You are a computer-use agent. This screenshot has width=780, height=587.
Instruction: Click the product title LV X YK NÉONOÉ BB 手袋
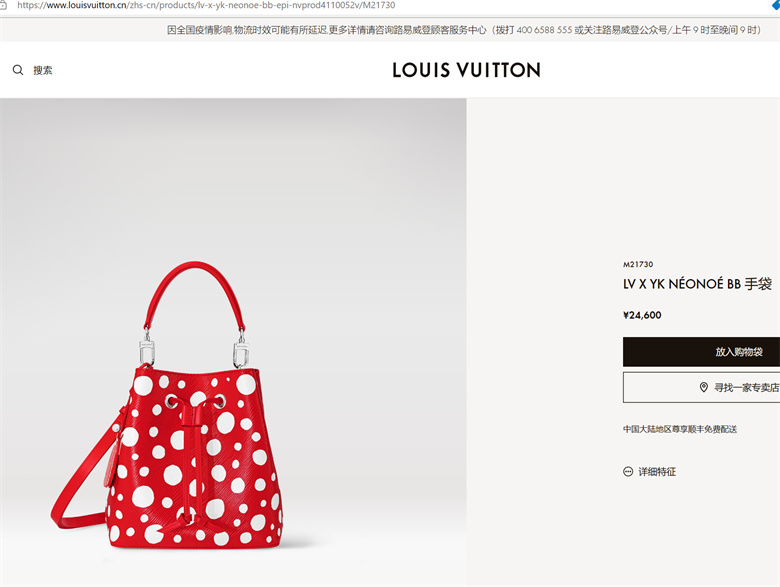coord(697,284)
